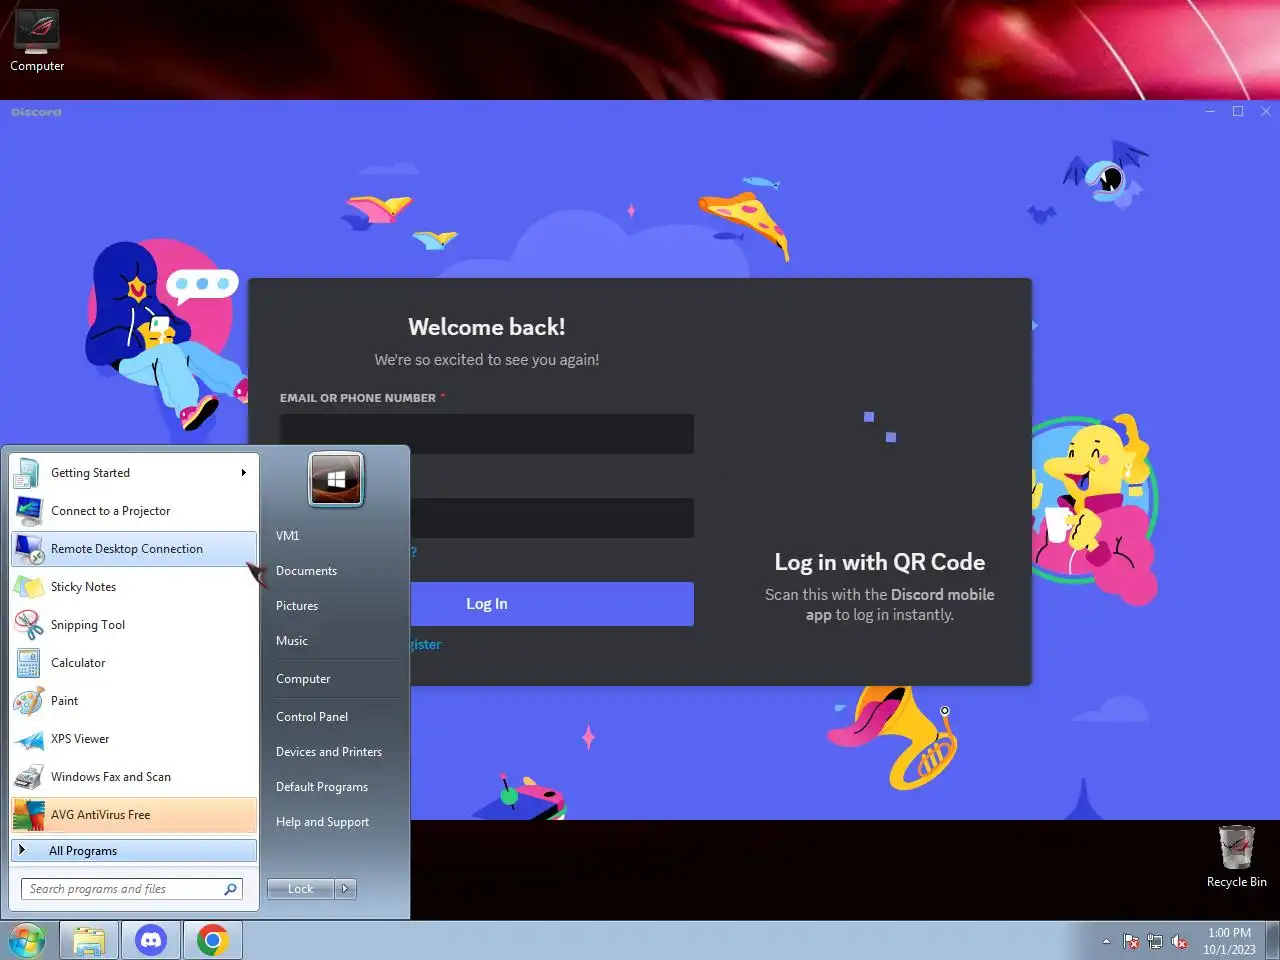Screen dimensions: 1280x960
Task: Open the Recycle Bin desktop icon
Action: click(1236, 857)
